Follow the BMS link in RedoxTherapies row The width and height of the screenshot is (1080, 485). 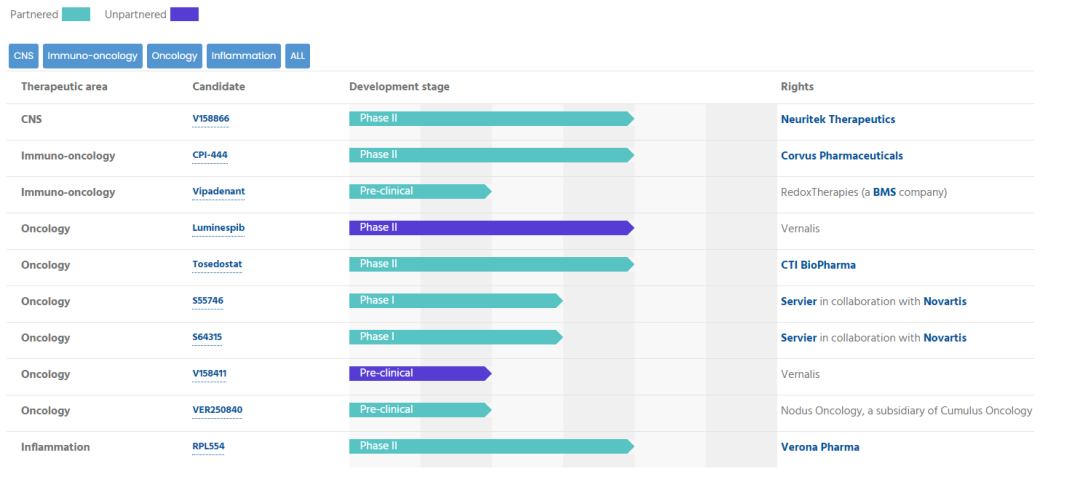pyautogui.click(x=884, y=192)
